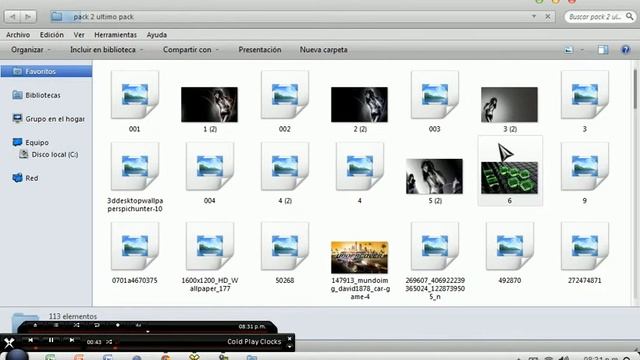
Task: Skip to previous track in media player
Action: (x=31, y=340)
